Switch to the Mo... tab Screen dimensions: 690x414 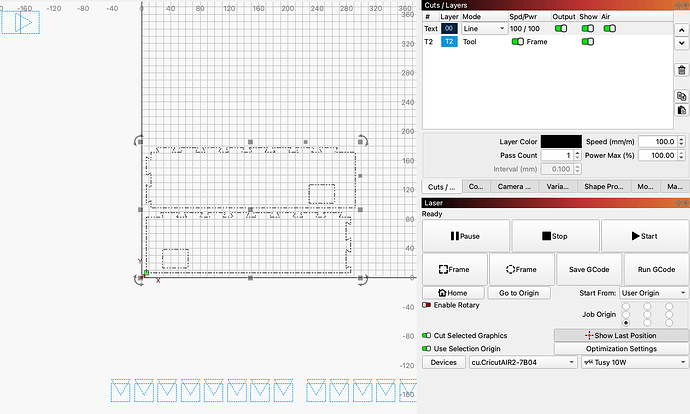tap(645, 187)
